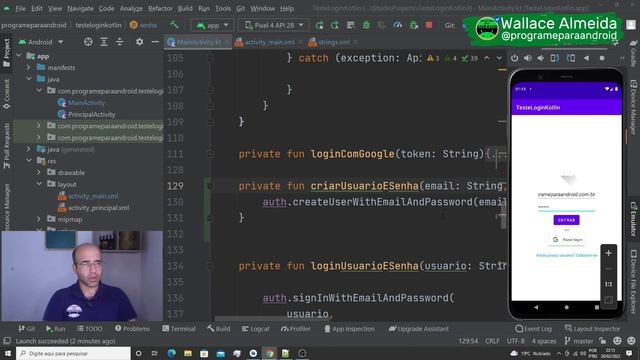
Task: Click emulator rotate left icon
Action: pos(555,58)
